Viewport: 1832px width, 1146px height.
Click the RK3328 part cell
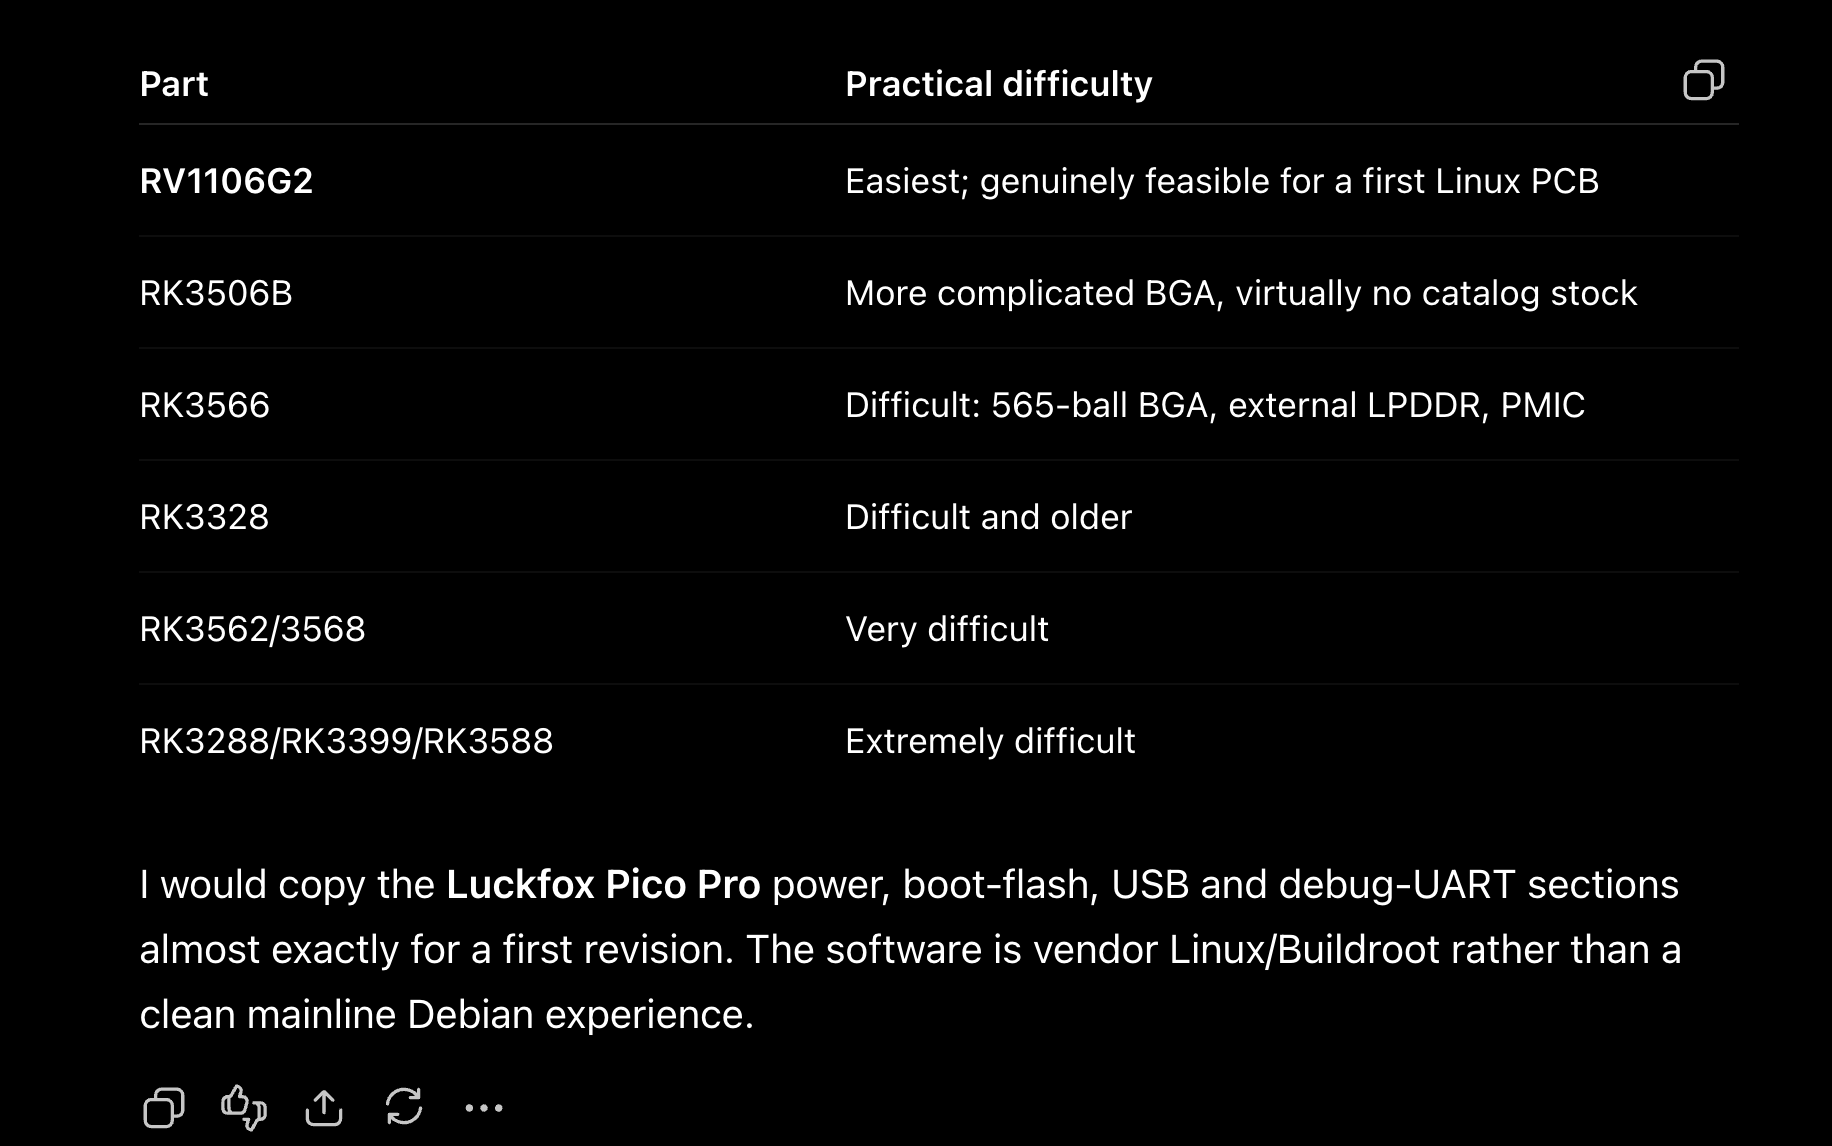204,517
